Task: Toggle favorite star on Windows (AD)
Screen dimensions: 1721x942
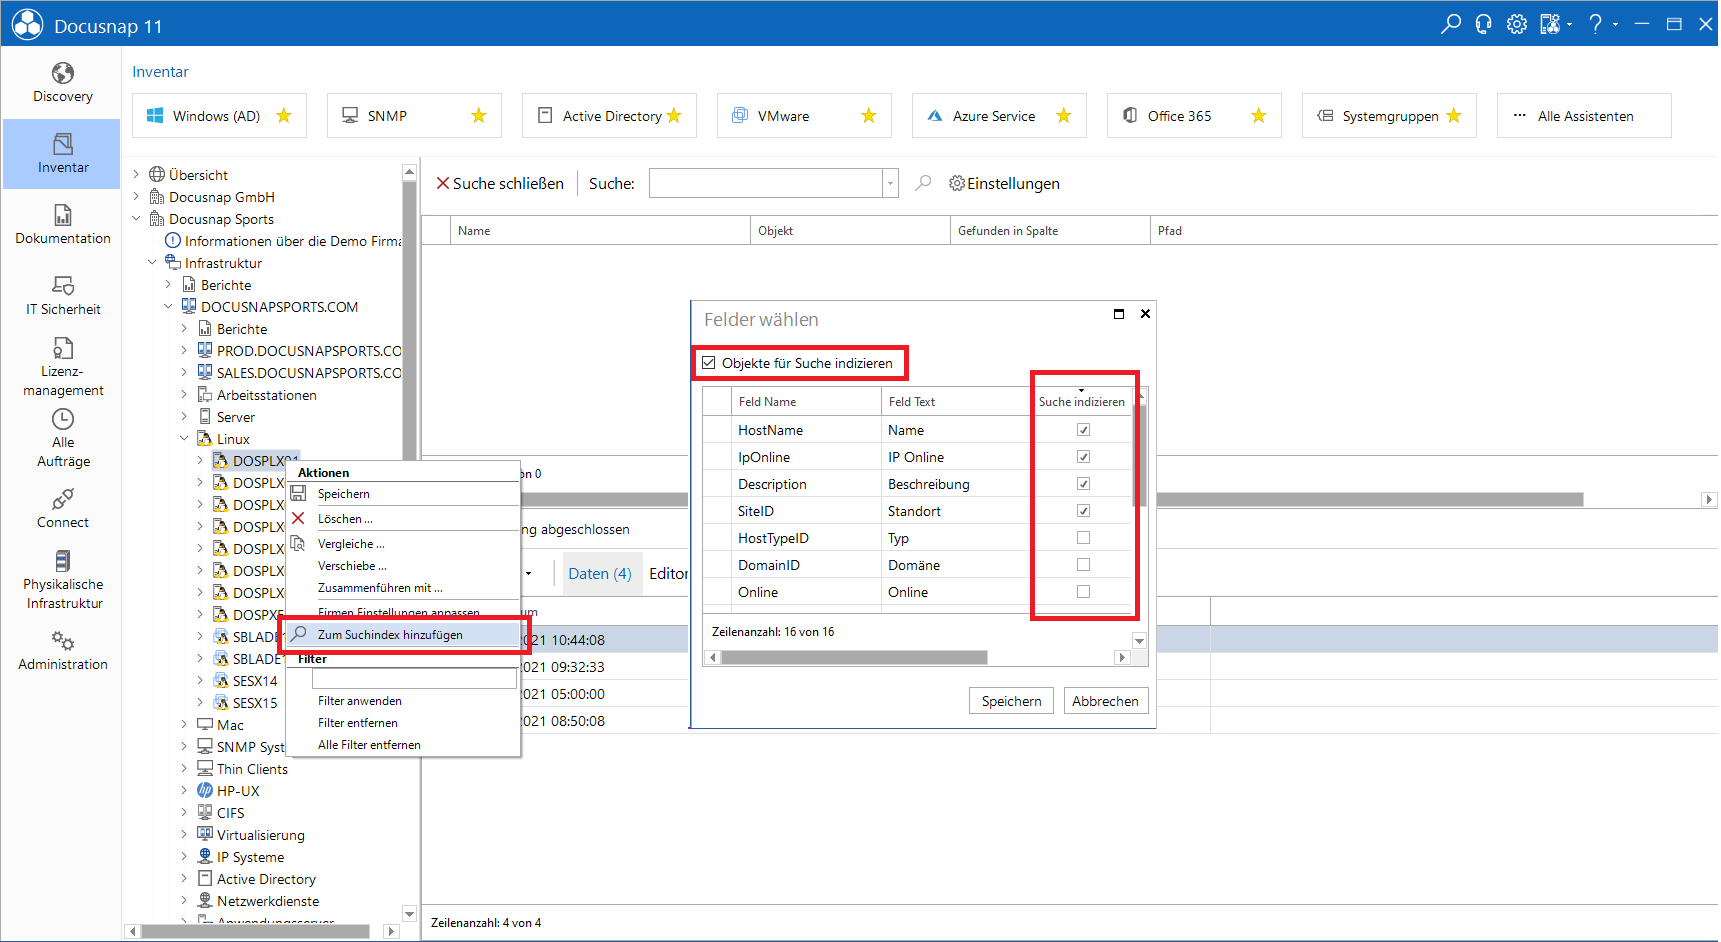Action: [284, 116]
